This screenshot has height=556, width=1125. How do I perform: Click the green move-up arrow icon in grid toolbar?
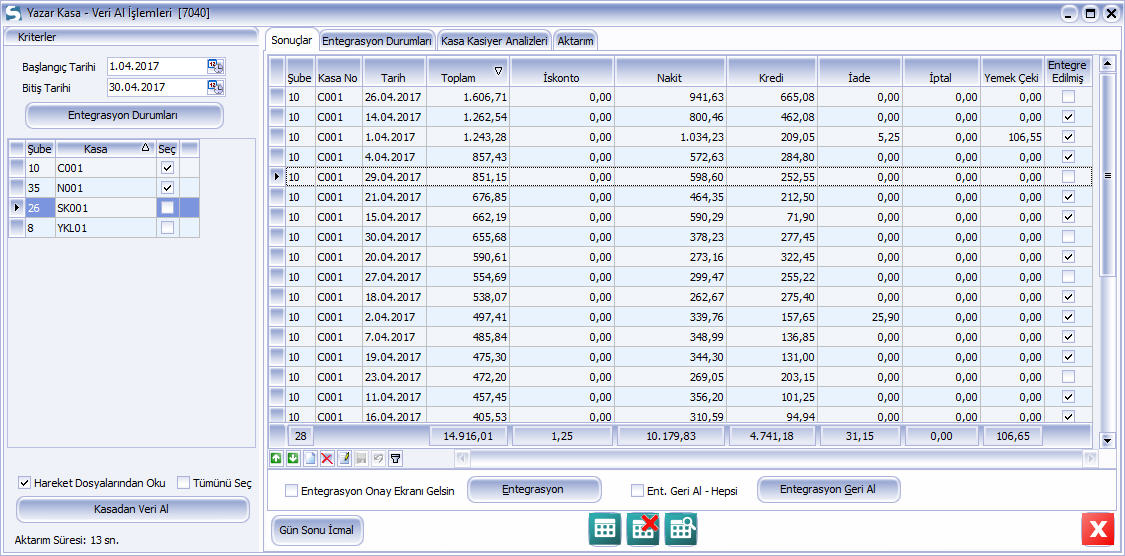pyautogui.click(x=276, y=458)
